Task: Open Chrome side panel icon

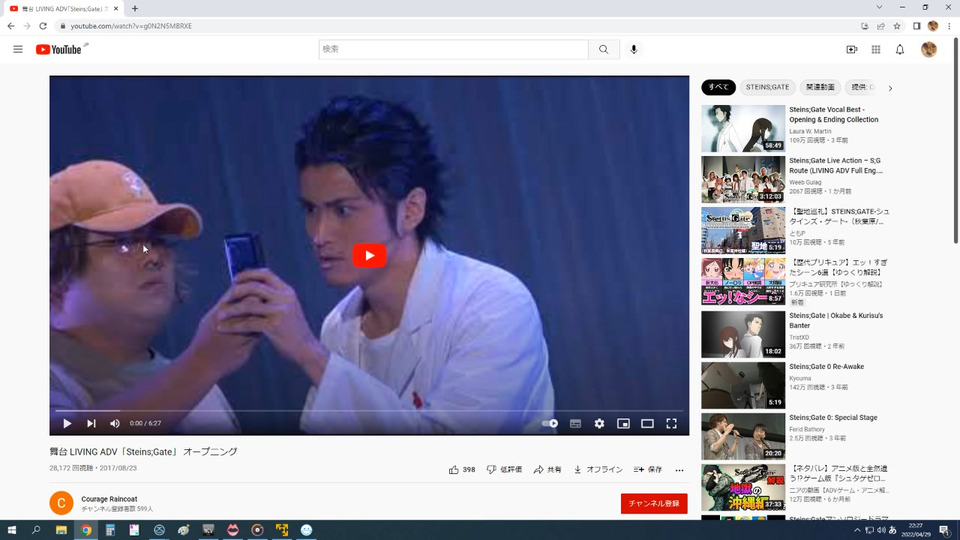Action: point(917,26)
